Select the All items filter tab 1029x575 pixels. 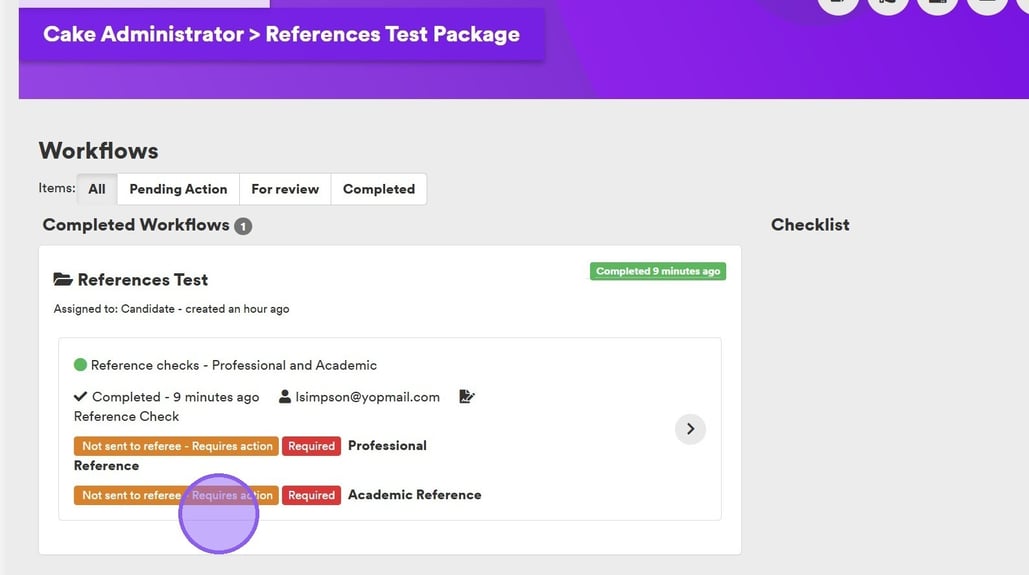pyautogui.click(x=97, y=189)
